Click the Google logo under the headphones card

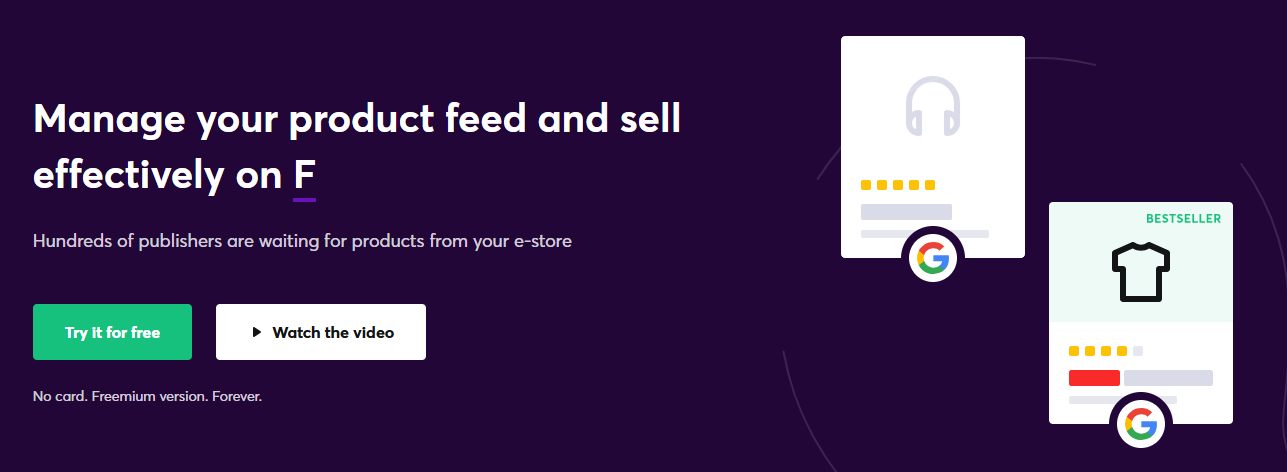tap(933, 260)
